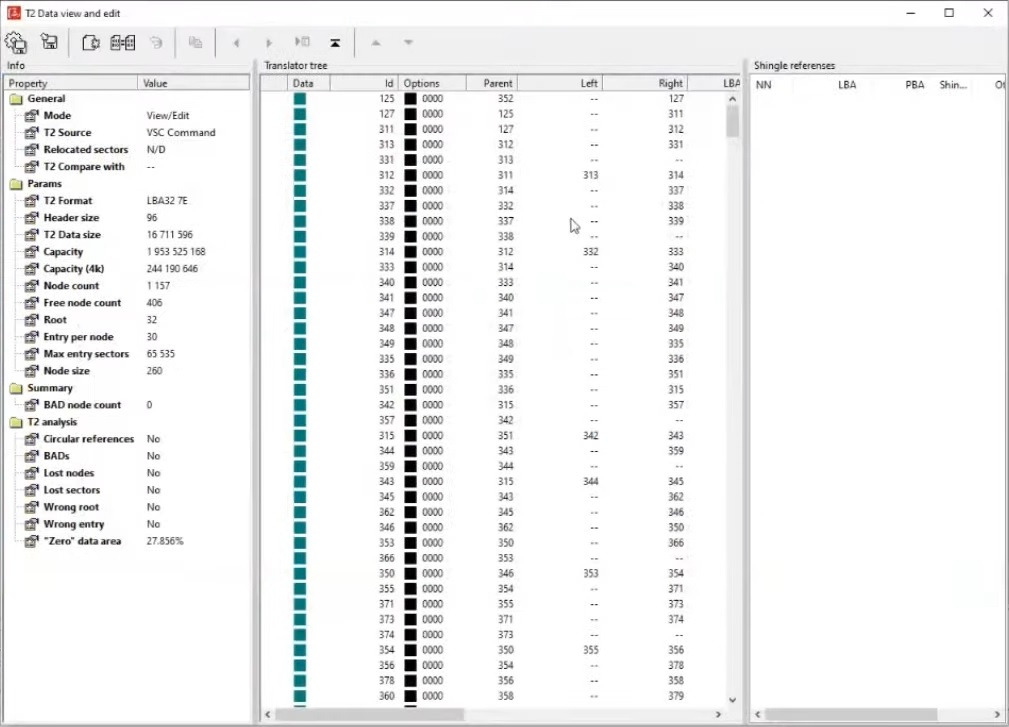This screenshot has height=727, width=1009.
Task: Click the icon beside the Capacity property
Action: pos(32,252)
